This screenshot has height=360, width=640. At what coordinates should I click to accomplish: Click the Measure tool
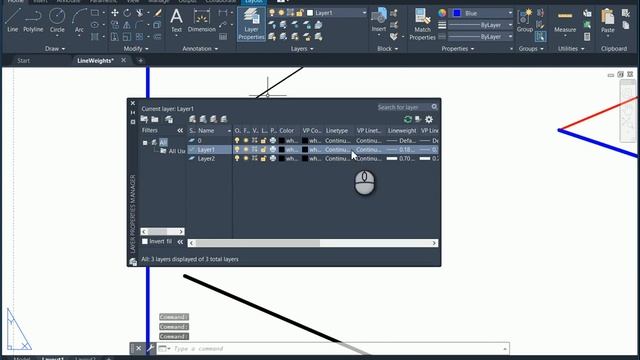coord(565,21)
